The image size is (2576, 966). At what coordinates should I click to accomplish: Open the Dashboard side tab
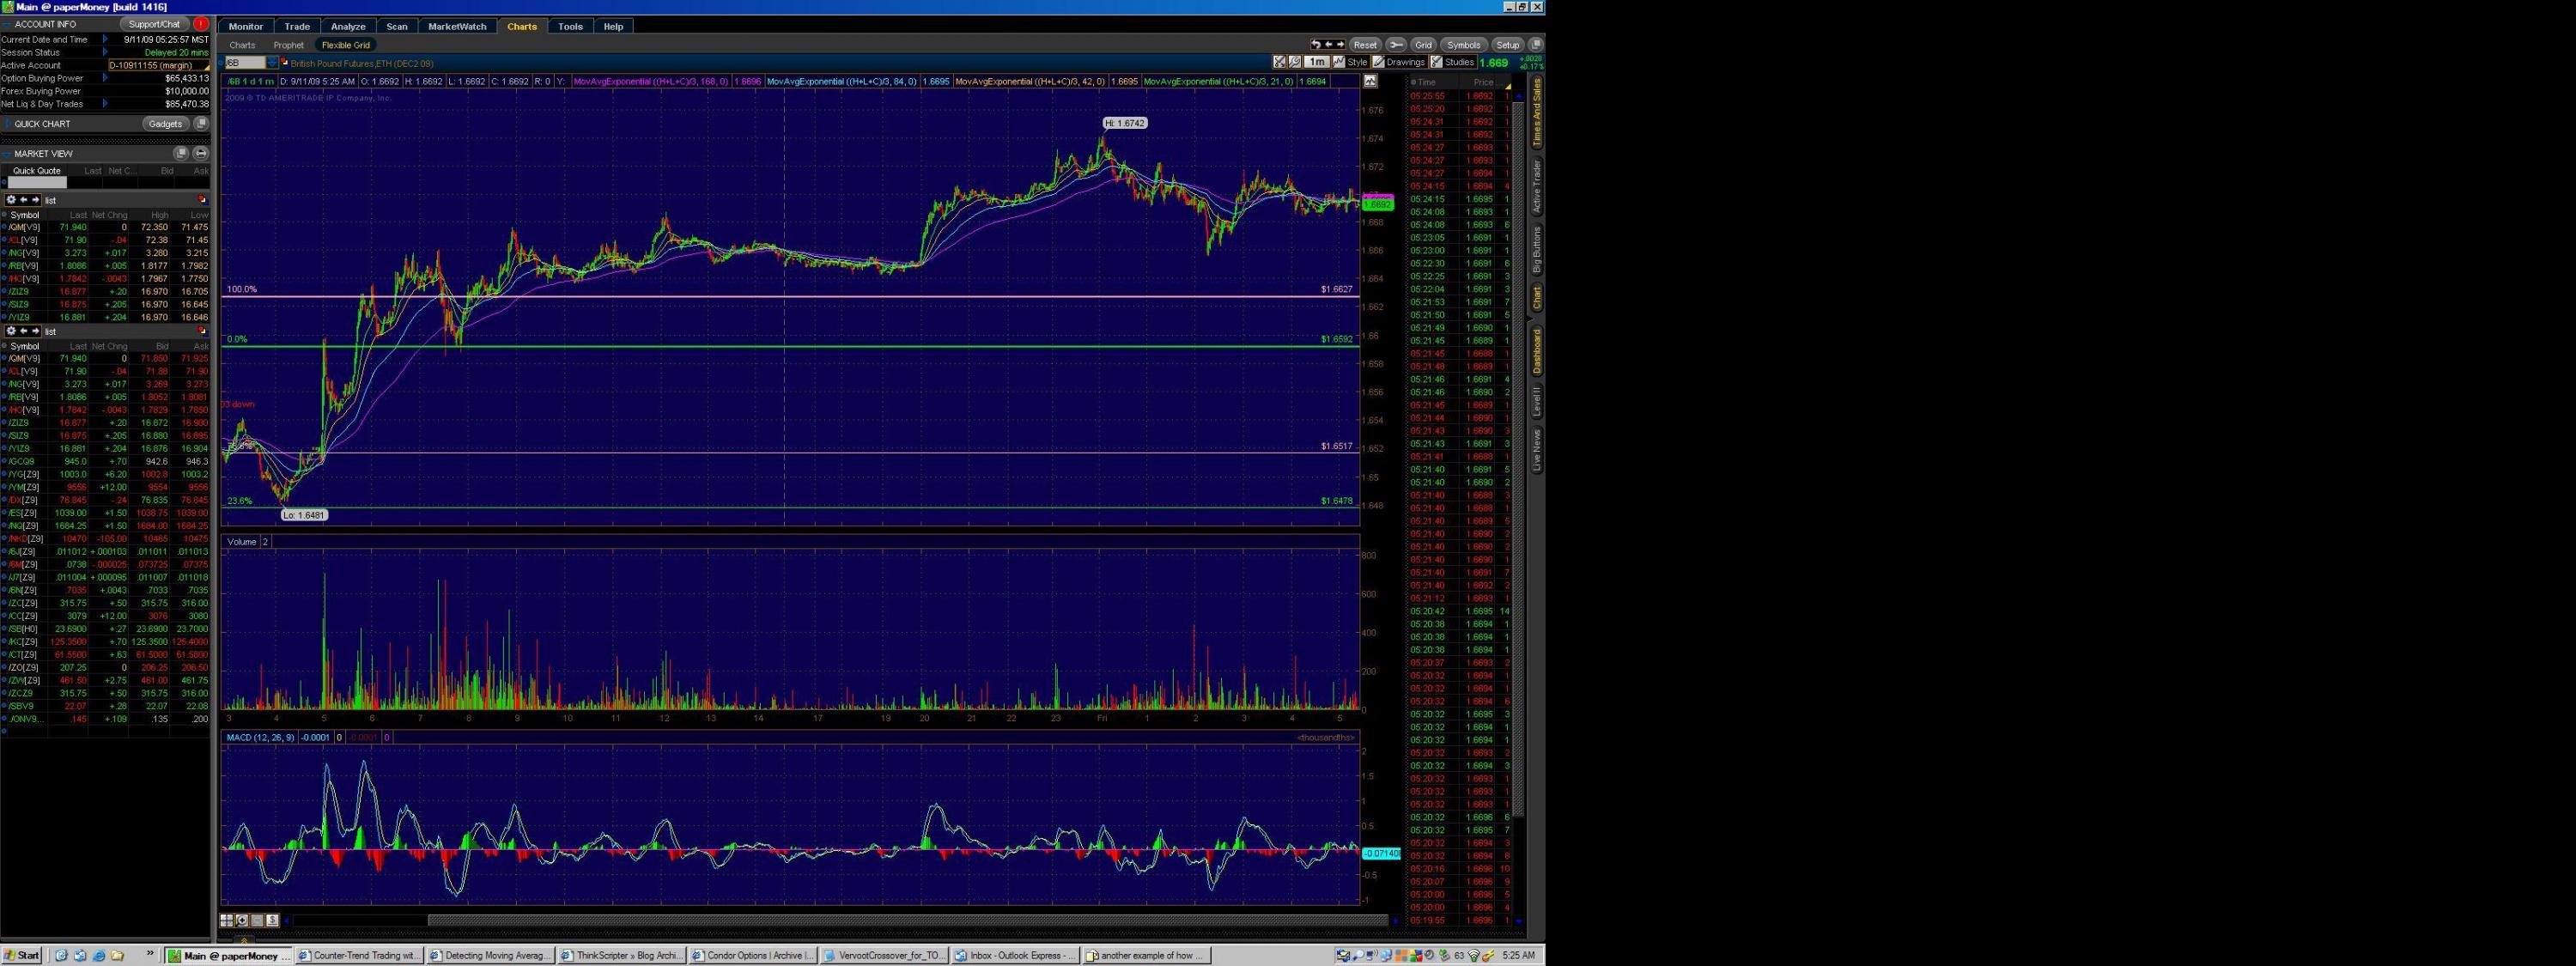[x=1537, y=351]
